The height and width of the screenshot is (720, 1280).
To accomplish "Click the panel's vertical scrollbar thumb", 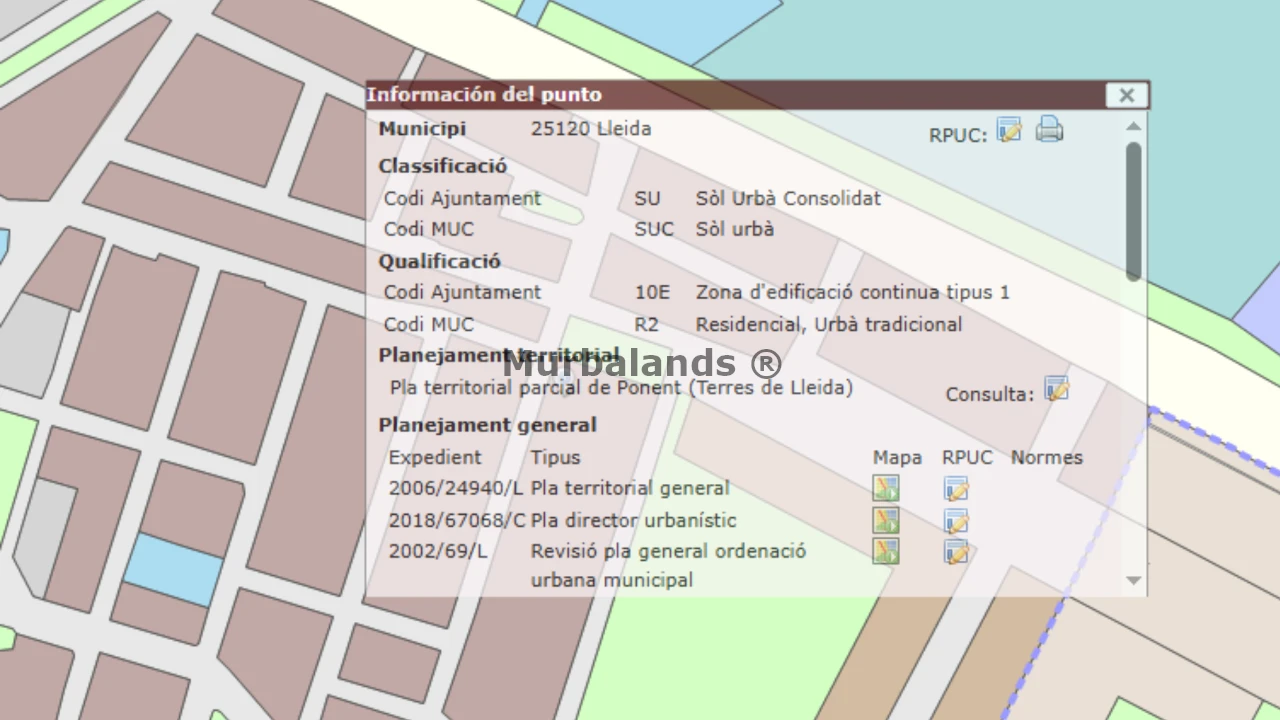I will [x=1133, y=211].
